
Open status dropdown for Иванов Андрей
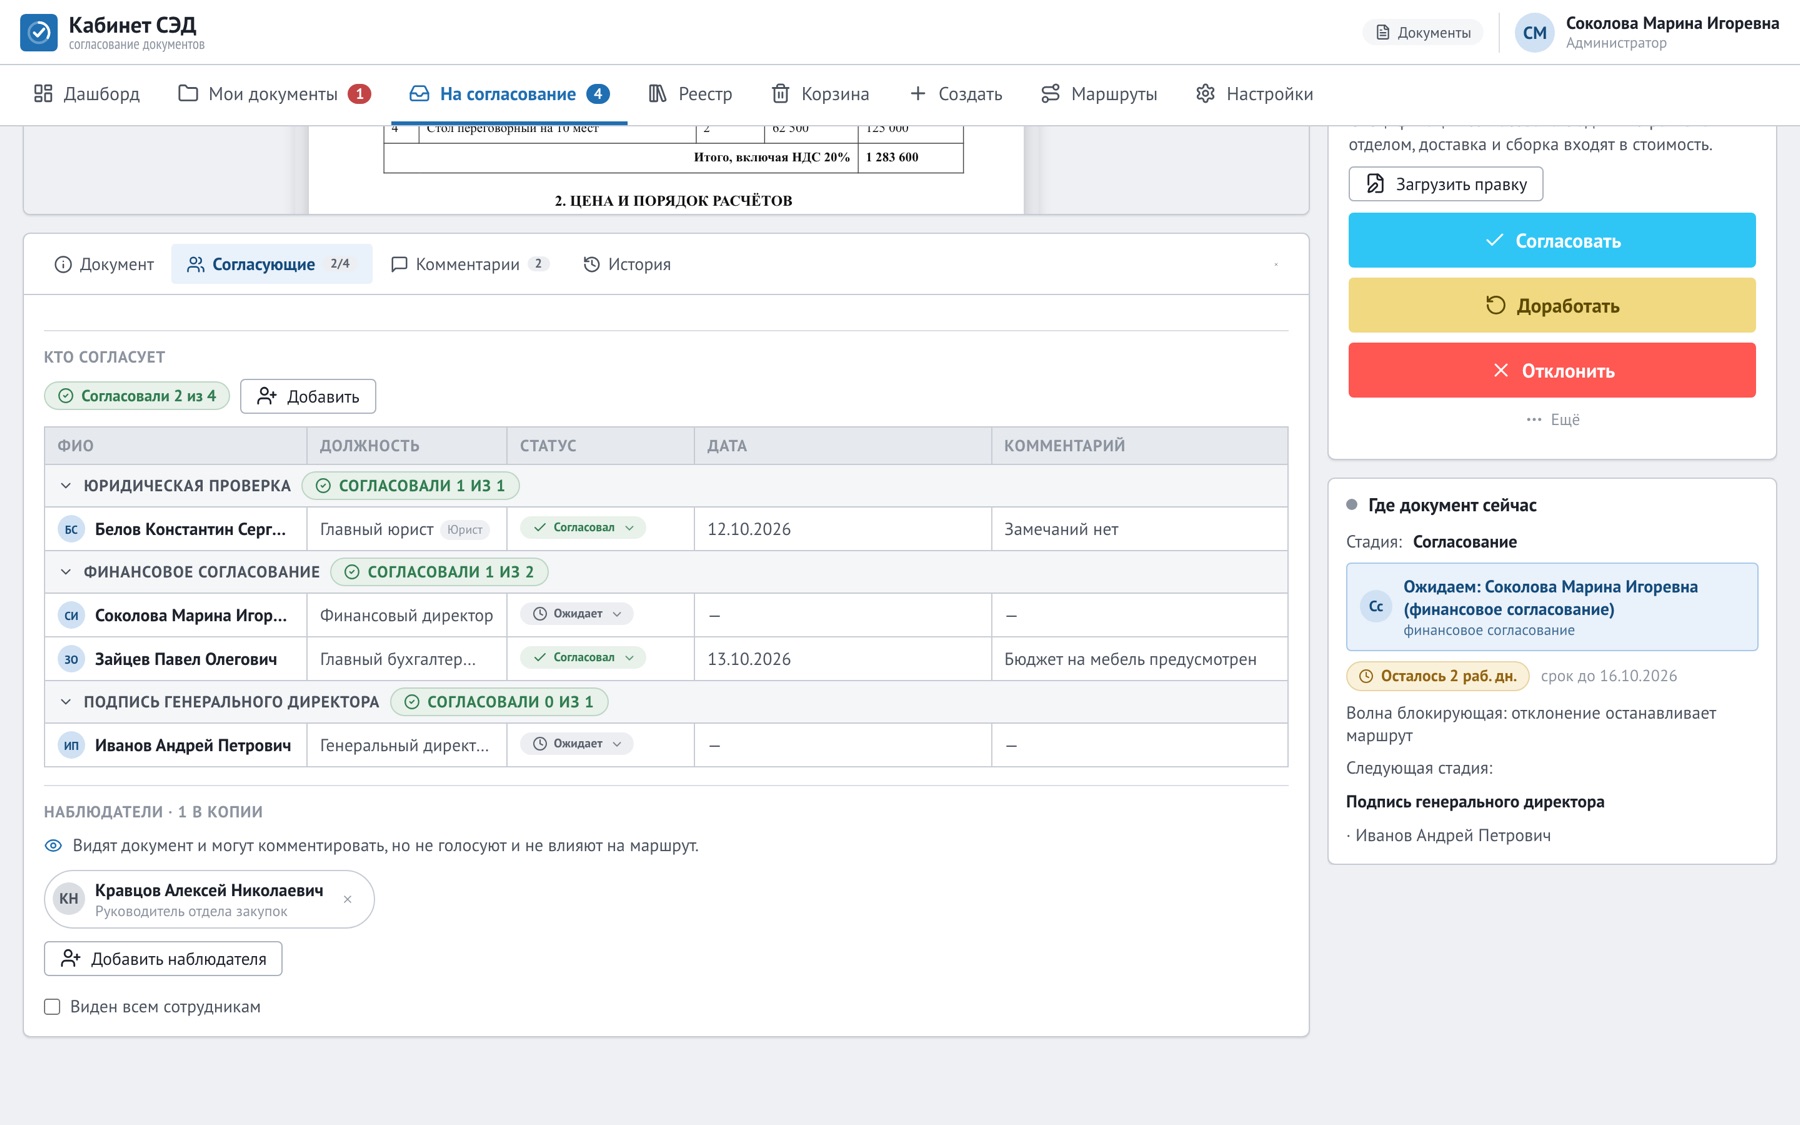pyautogui.click(x=577, y=744)
